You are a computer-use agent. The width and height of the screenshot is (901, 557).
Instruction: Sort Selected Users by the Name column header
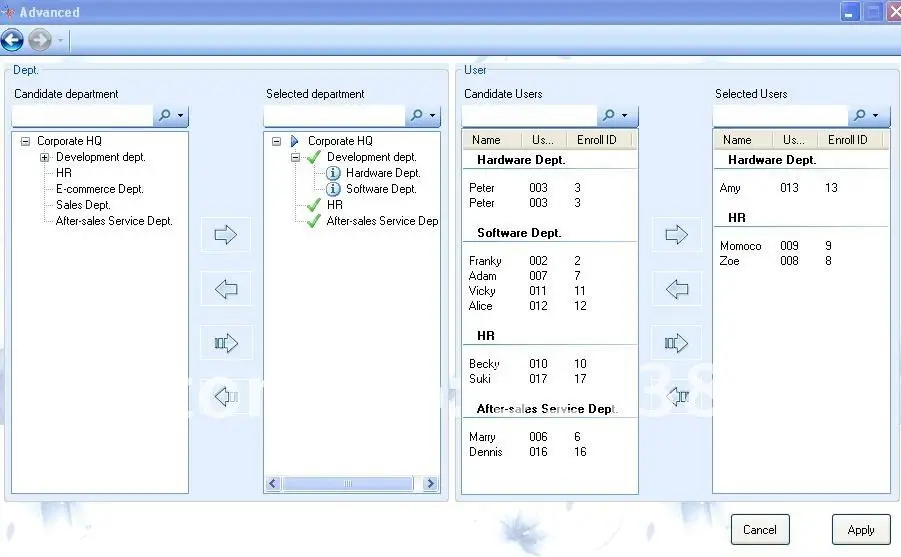coord(743,140)
